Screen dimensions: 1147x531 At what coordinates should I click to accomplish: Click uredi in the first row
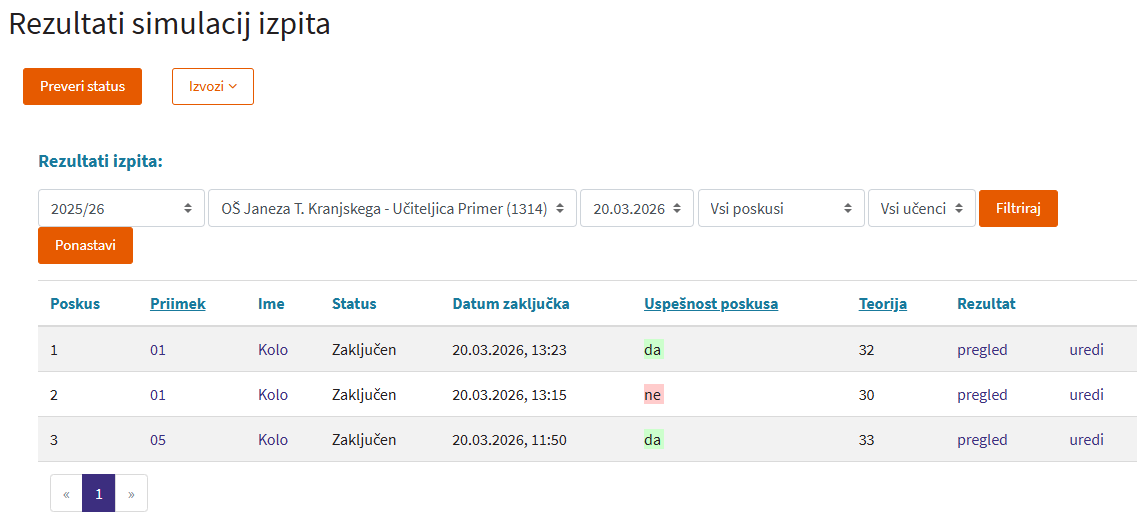[1087, 350]
